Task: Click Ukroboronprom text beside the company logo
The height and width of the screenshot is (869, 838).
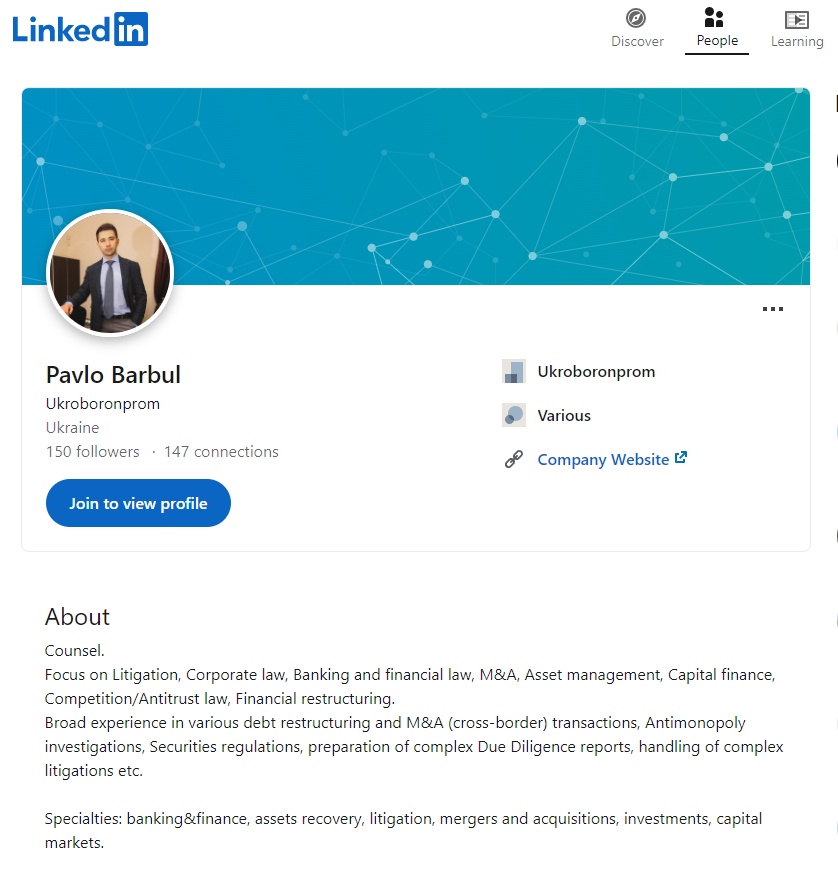Action: click(596, 372)
